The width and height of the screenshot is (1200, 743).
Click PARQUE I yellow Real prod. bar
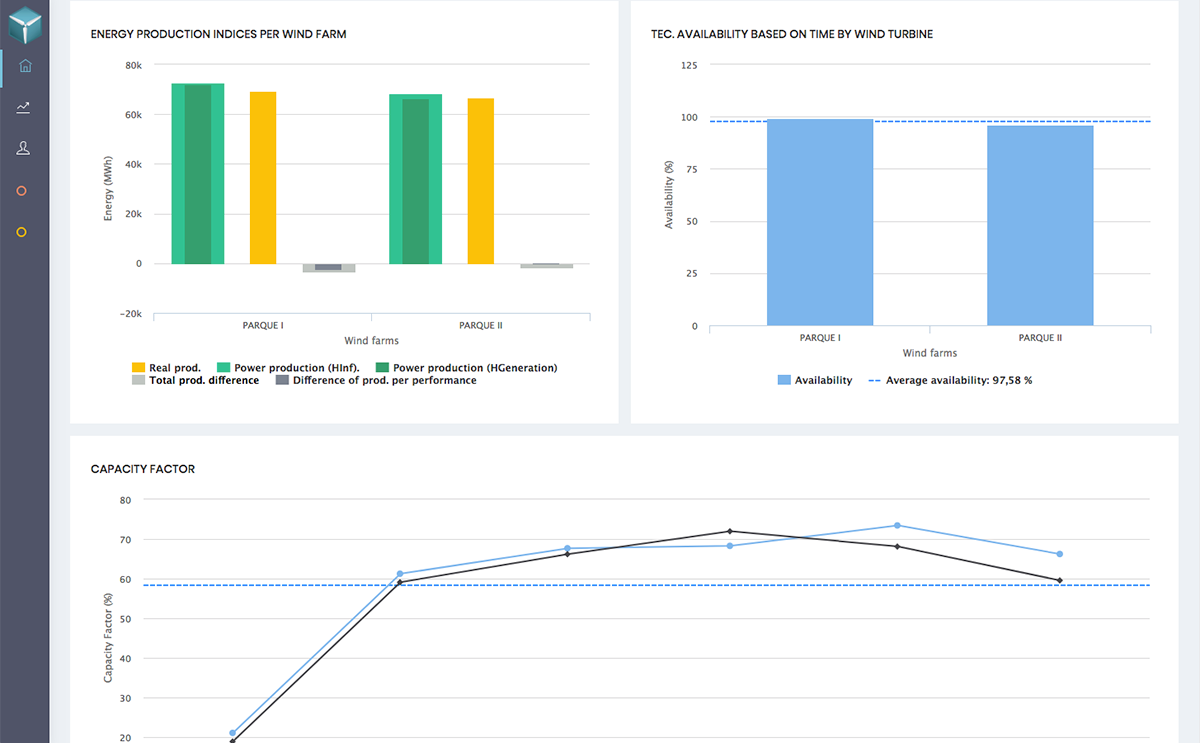point(263,178)
